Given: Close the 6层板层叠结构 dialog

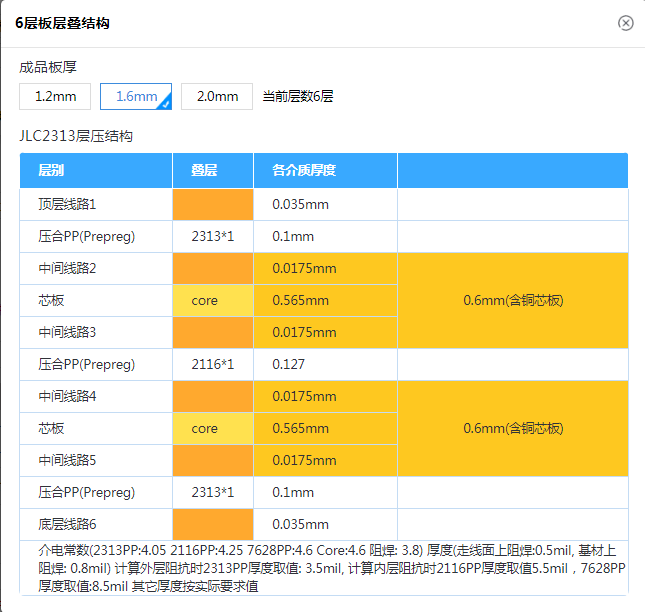Looking at the screenshot, I should [626, 23].
